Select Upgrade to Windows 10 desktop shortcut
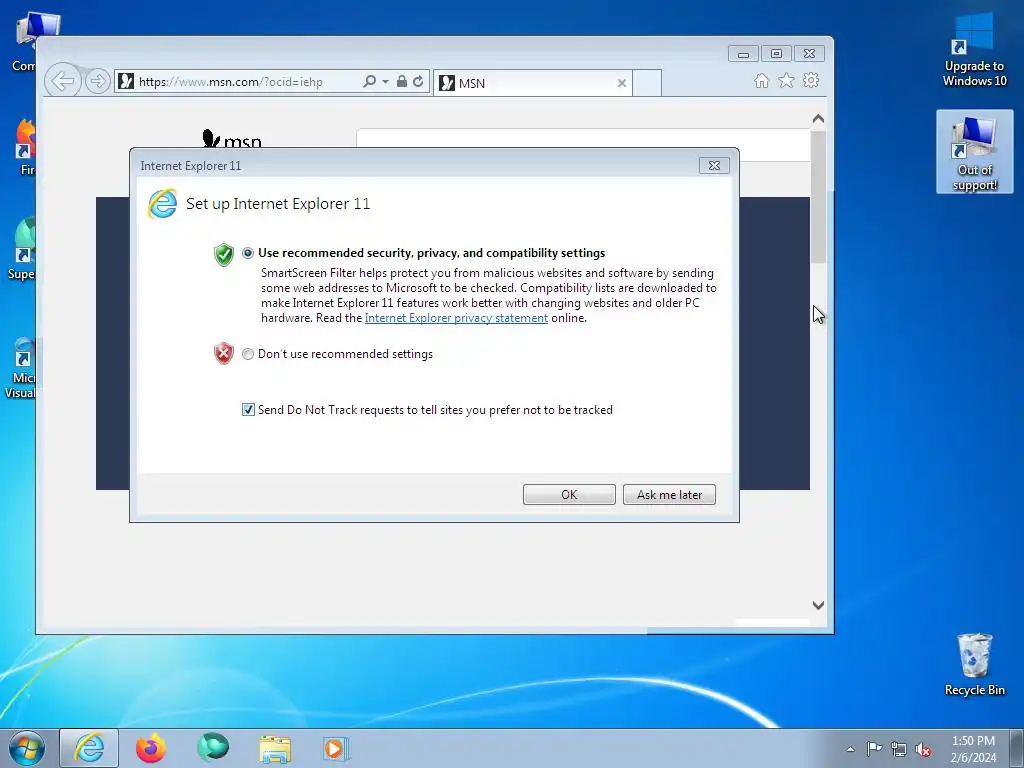This screenshot has height=768, width=1024. pos(974,50)
